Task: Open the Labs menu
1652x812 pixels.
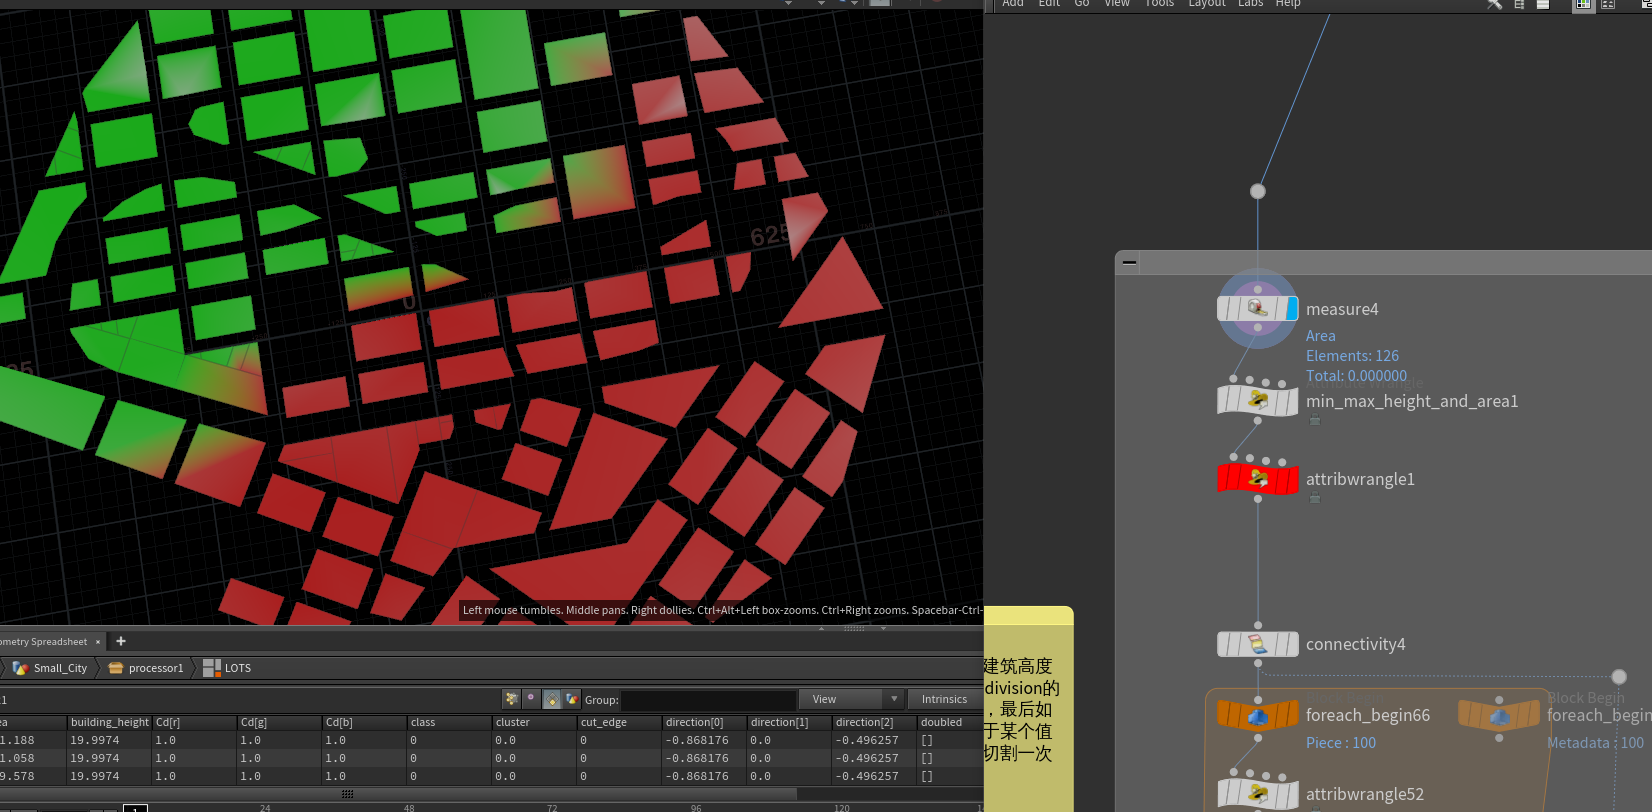Action: (1250, 4)
